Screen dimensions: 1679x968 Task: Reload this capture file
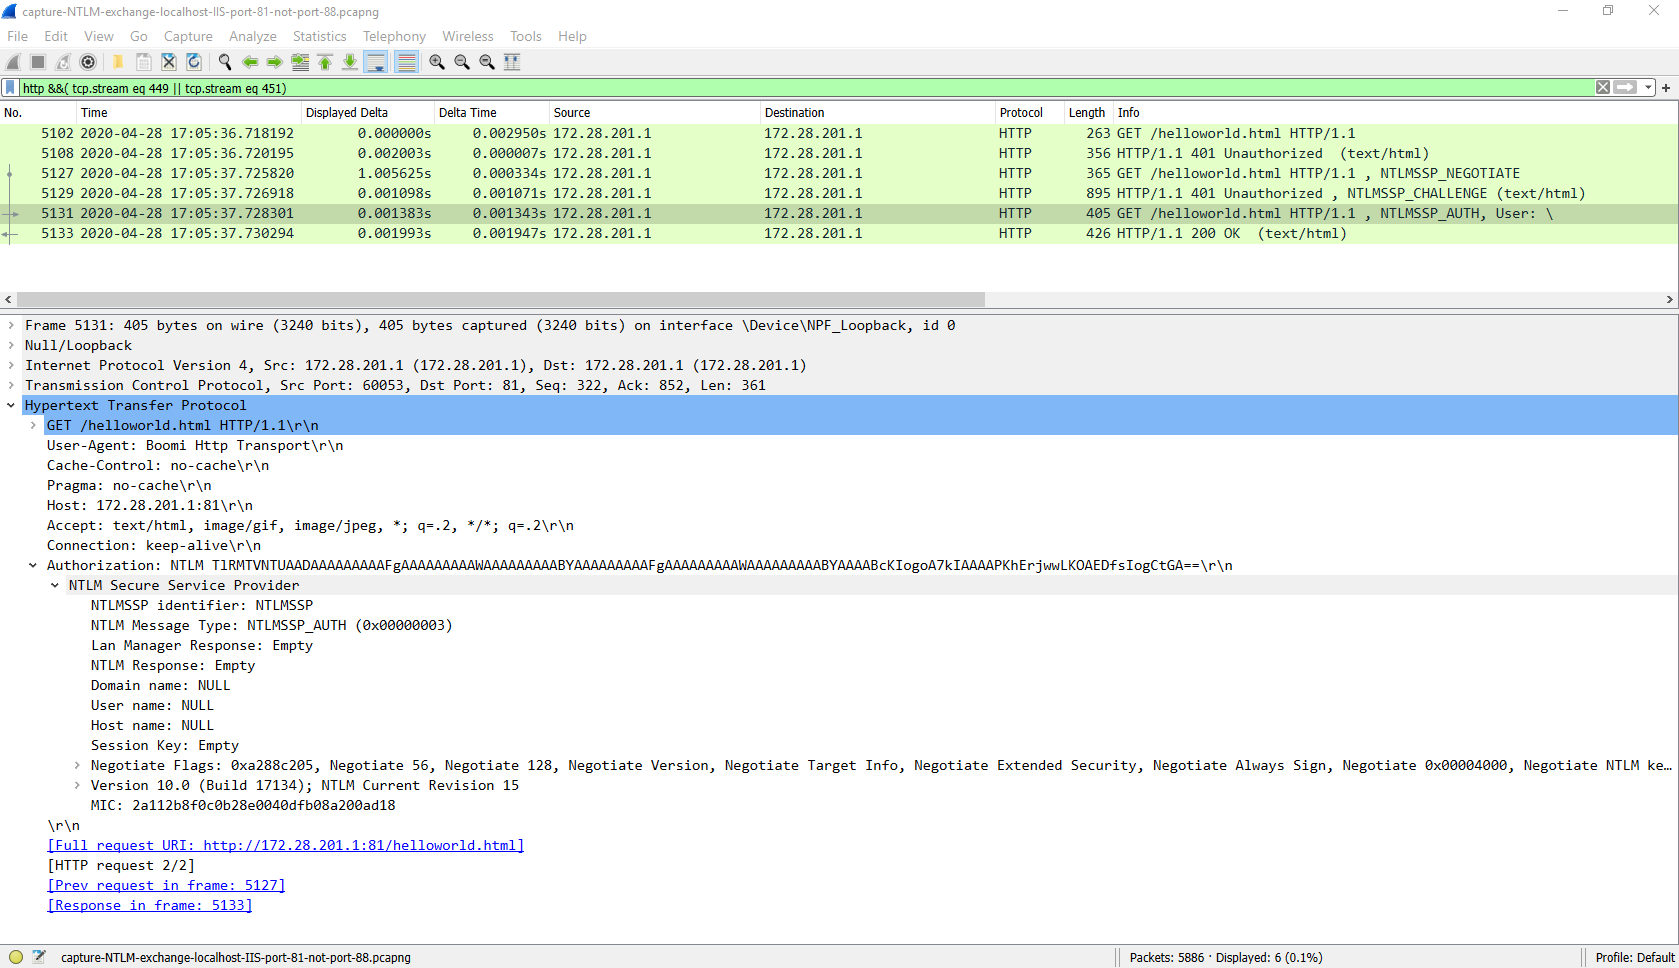[193, 62]
